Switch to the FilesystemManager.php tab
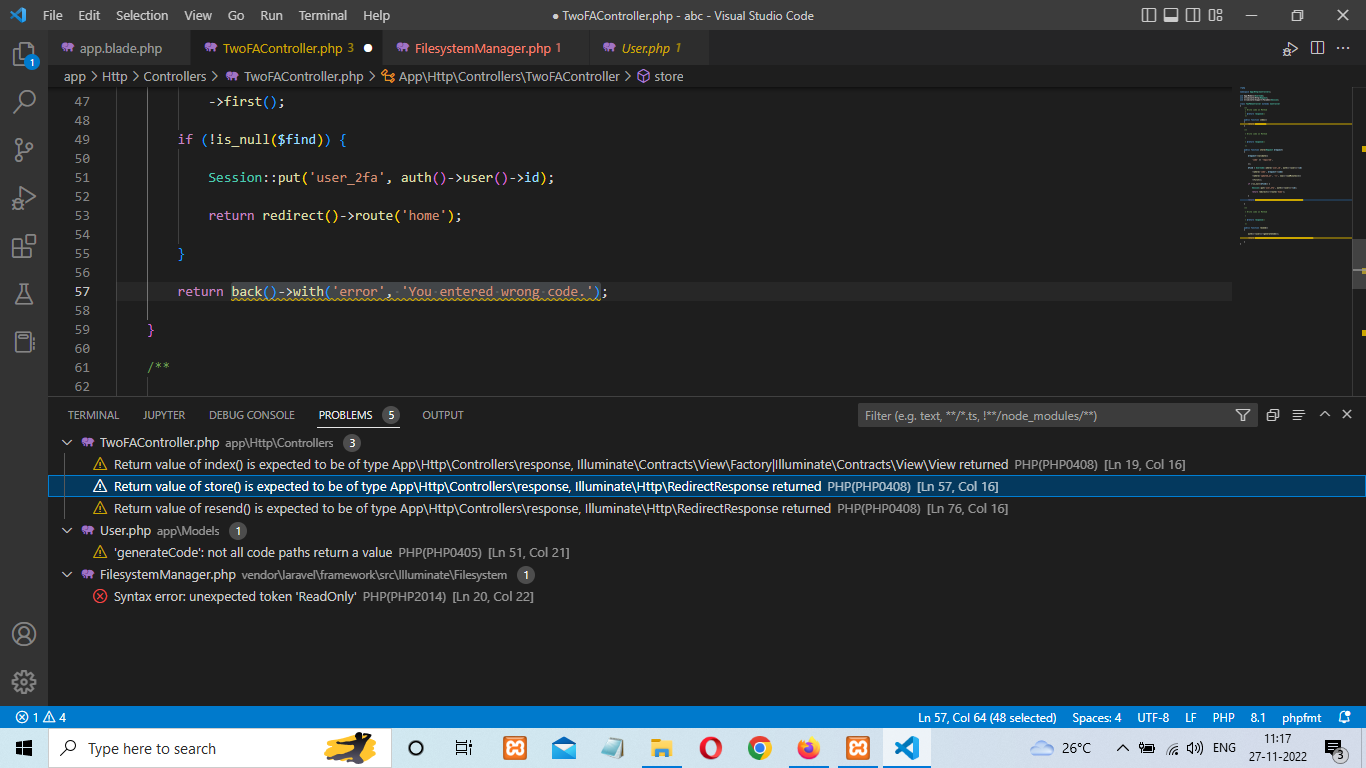Viewport: 1366px width, 768px height. (487, 48)
